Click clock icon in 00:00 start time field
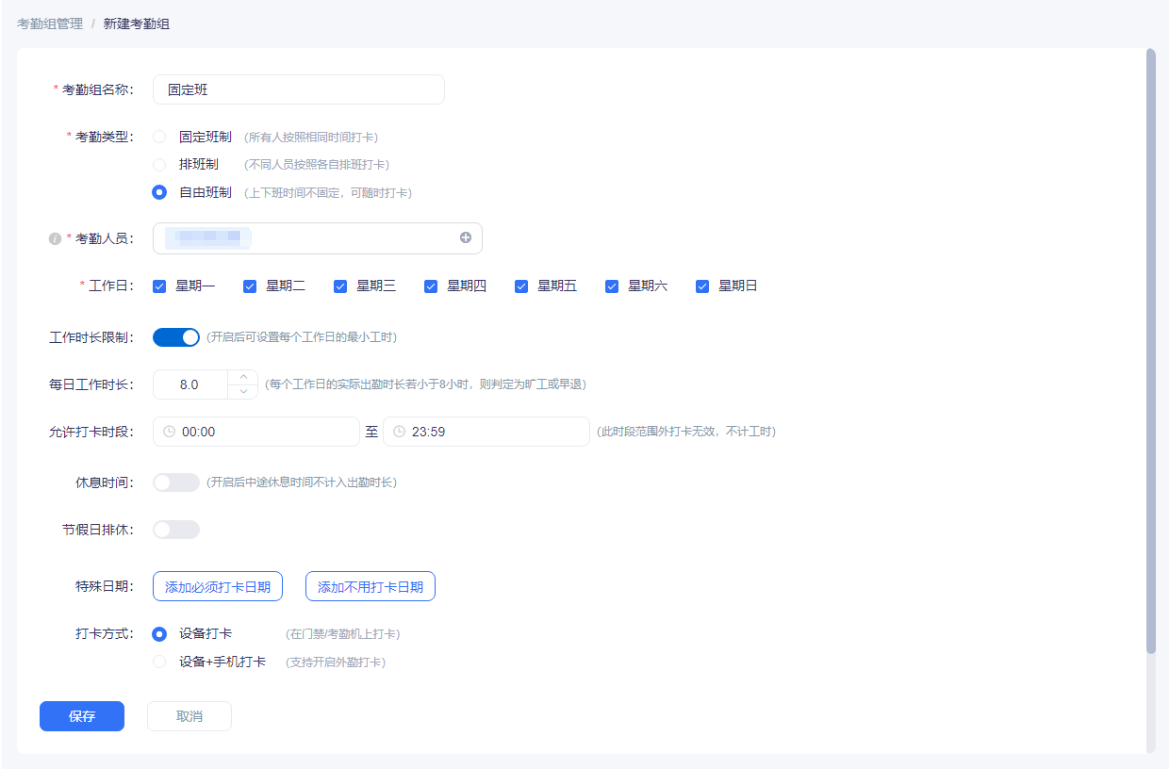 coord(169,432)
